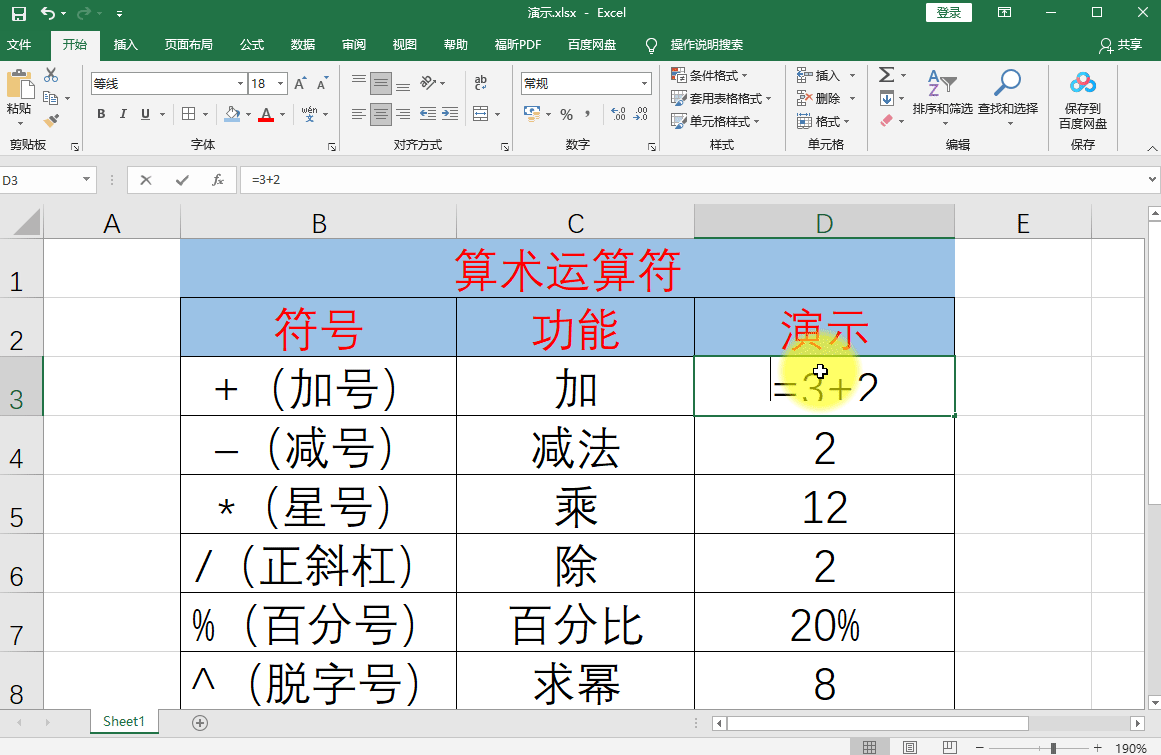Open 查找和选择 (Find & Select)

[x=1007, y=96]
